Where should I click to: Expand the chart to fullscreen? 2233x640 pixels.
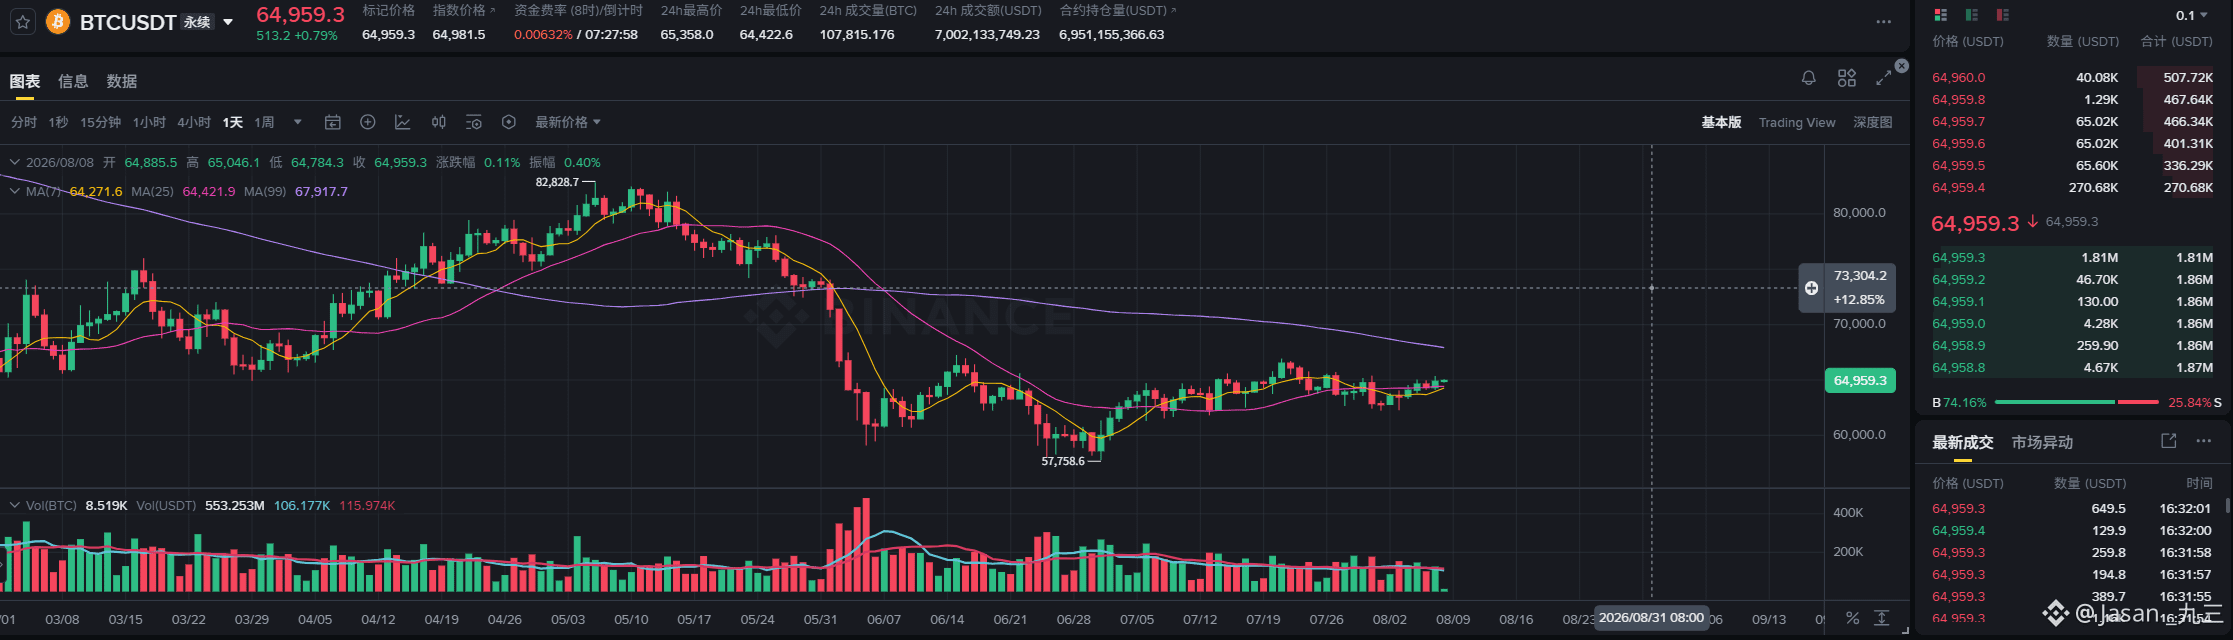pyautogui.click(x=1883, y=78)
